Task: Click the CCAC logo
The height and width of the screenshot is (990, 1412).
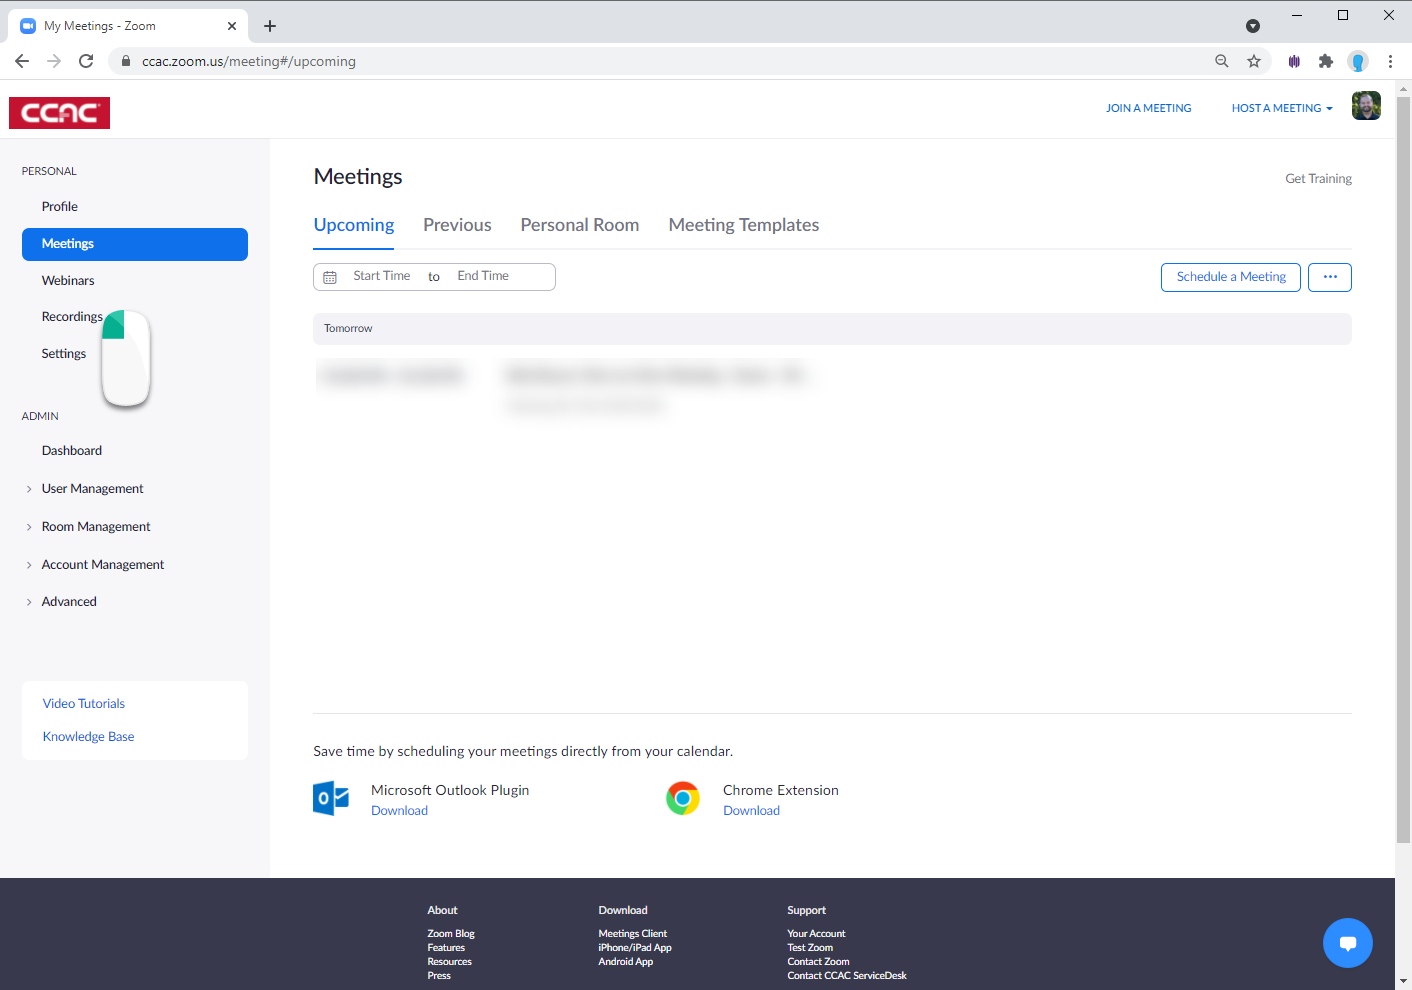Action: pos(59,112)
